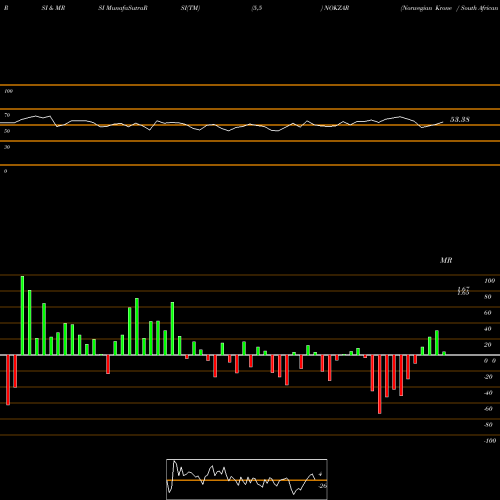Viewport: 500px width, 500px height.
Task: Select the MR label above histogram
Action: point(446,260)
